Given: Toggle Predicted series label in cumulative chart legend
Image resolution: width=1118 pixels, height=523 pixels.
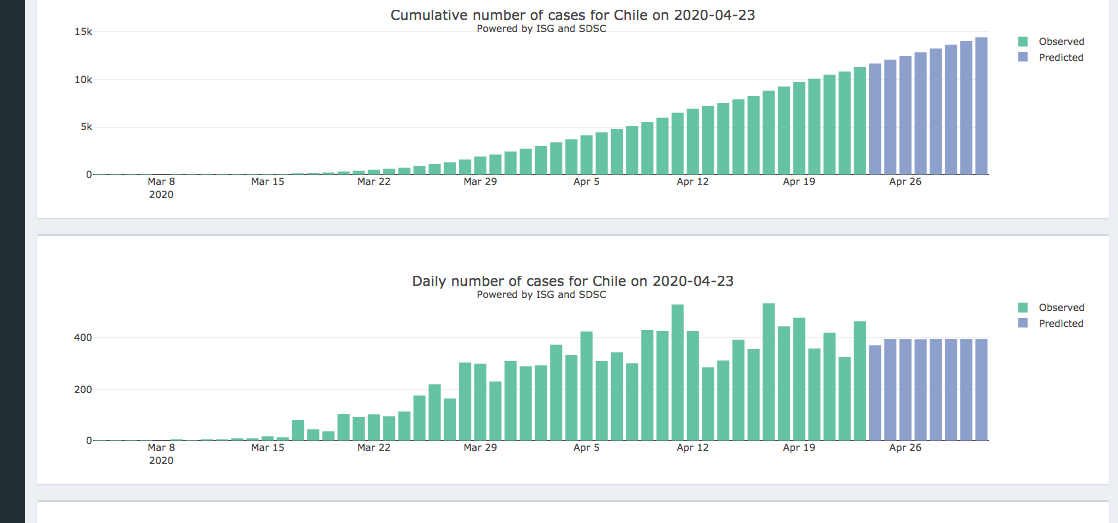Looking at the screenshot, I should click(x=1060, y=58).
